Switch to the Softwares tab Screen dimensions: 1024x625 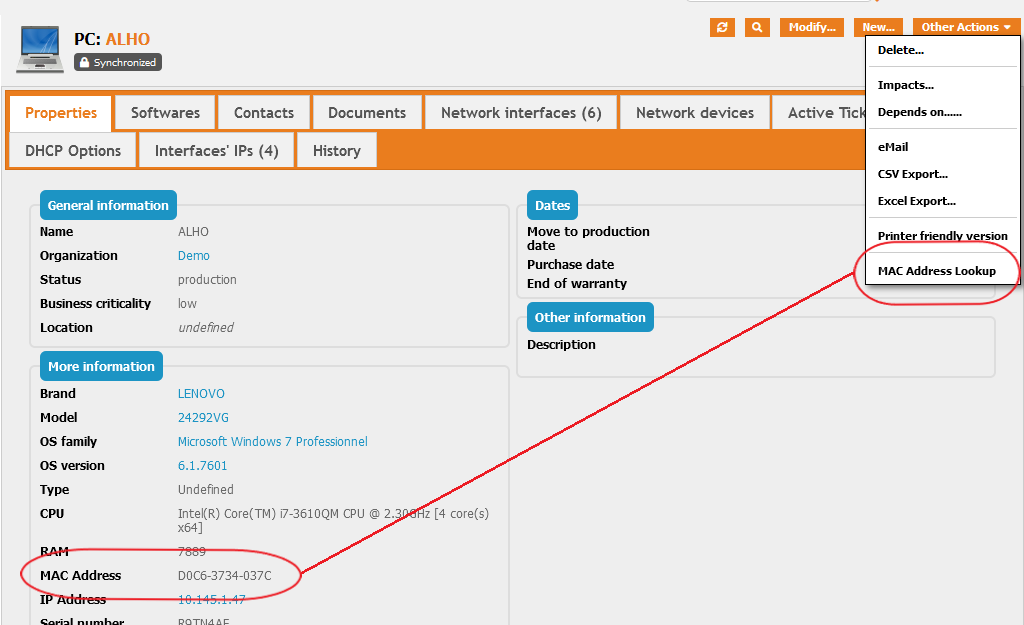pos(165,113)
